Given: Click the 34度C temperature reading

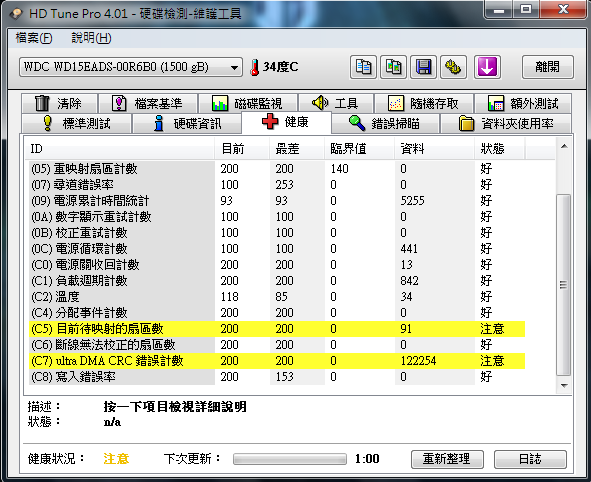Looking at the screenshot, I should (280, 67).
